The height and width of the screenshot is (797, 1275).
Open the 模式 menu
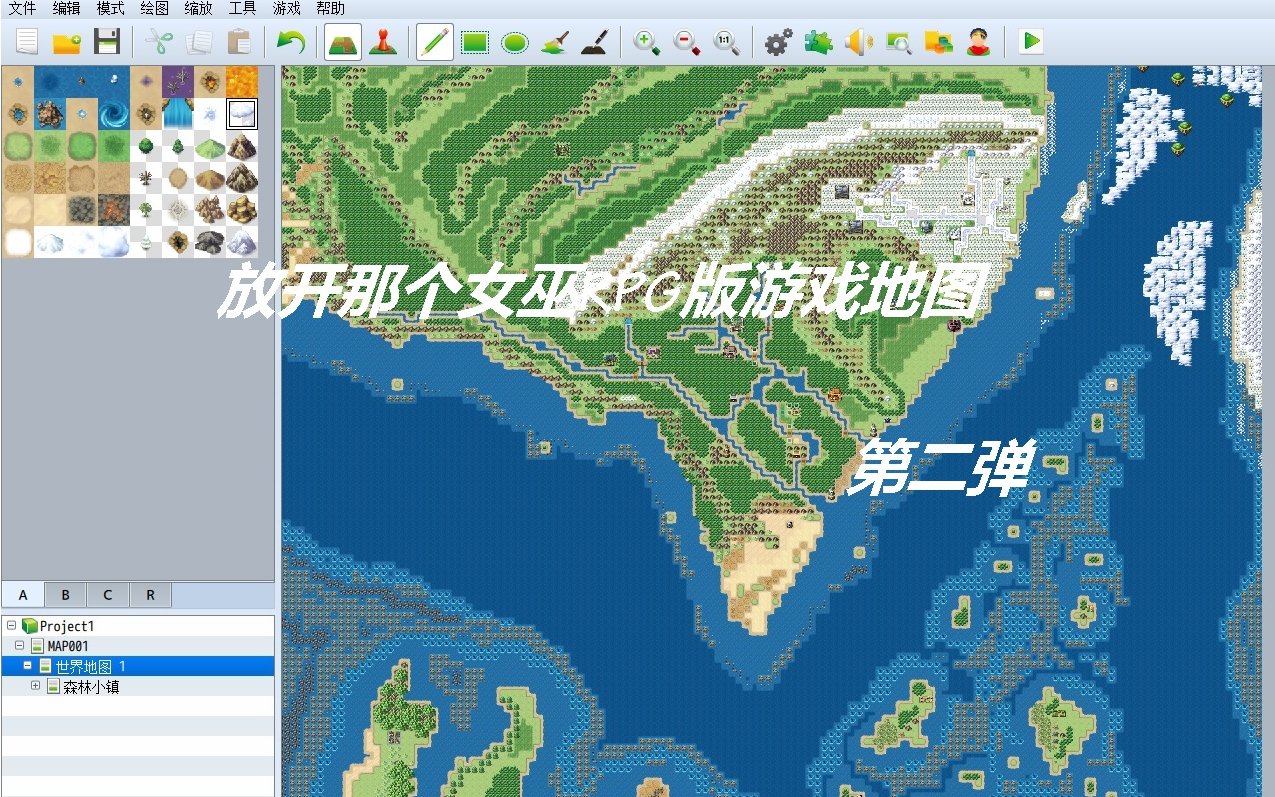(x=111, y=9)
